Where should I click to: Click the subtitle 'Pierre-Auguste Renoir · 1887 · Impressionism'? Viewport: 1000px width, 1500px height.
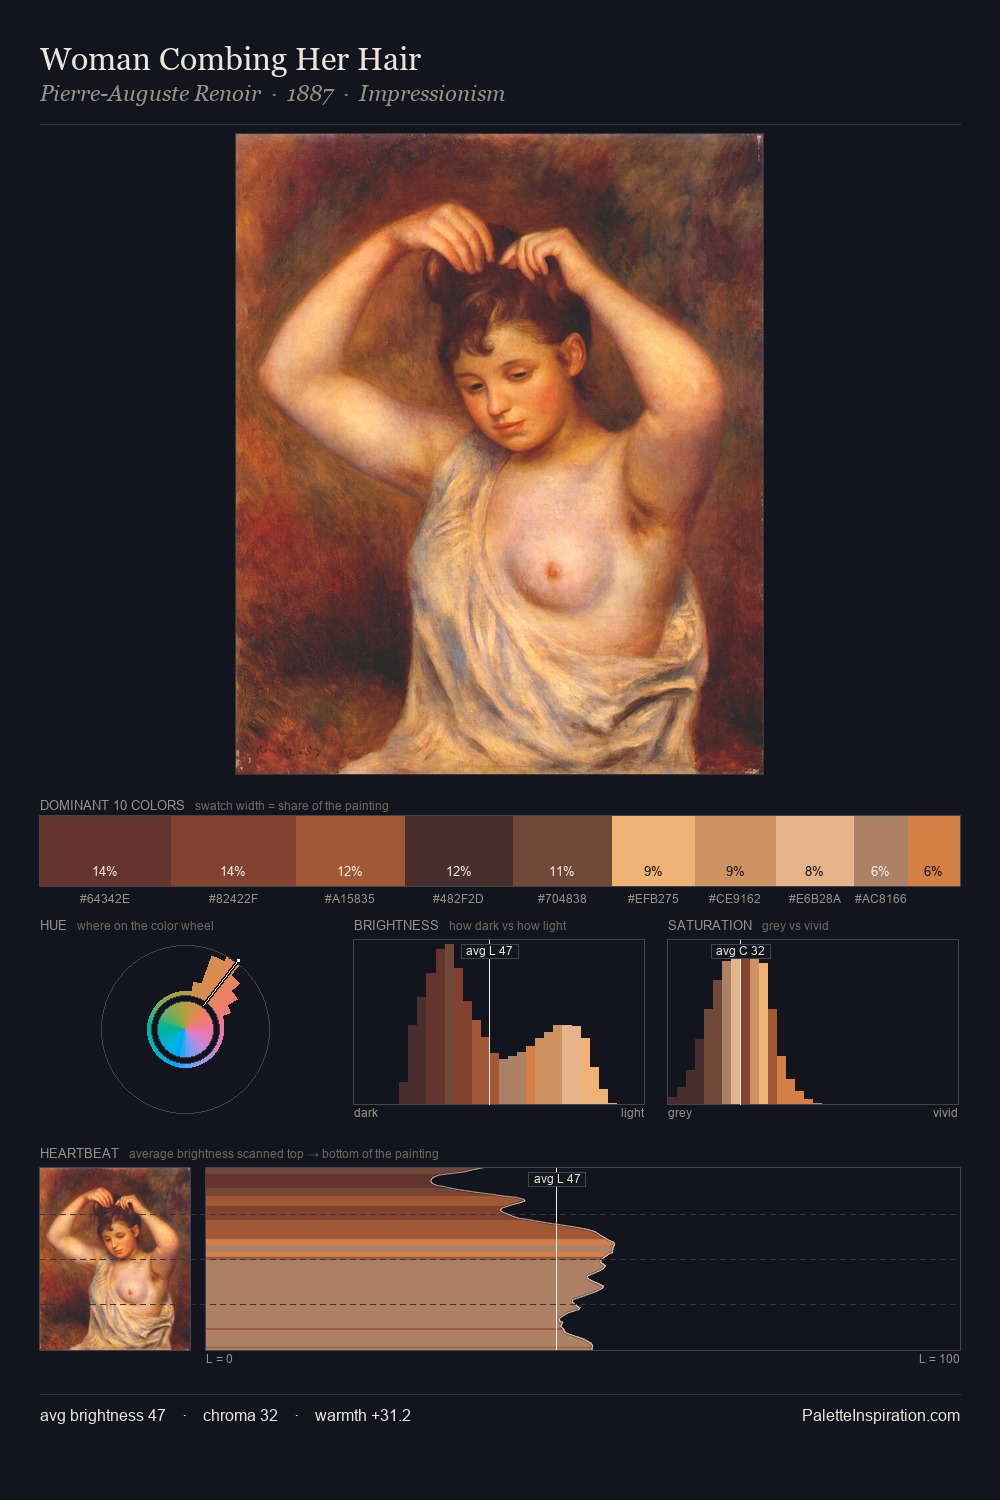point(272,94)
